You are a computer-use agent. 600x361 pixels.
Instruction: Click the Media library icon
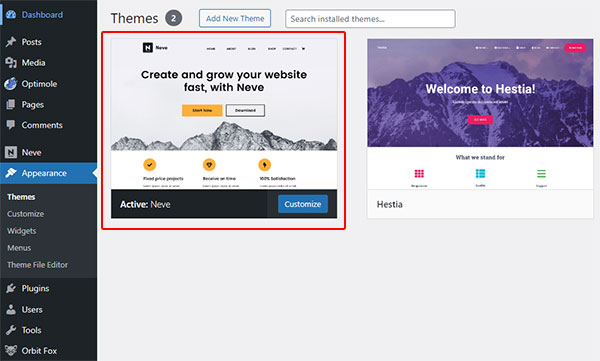(11, 62)
